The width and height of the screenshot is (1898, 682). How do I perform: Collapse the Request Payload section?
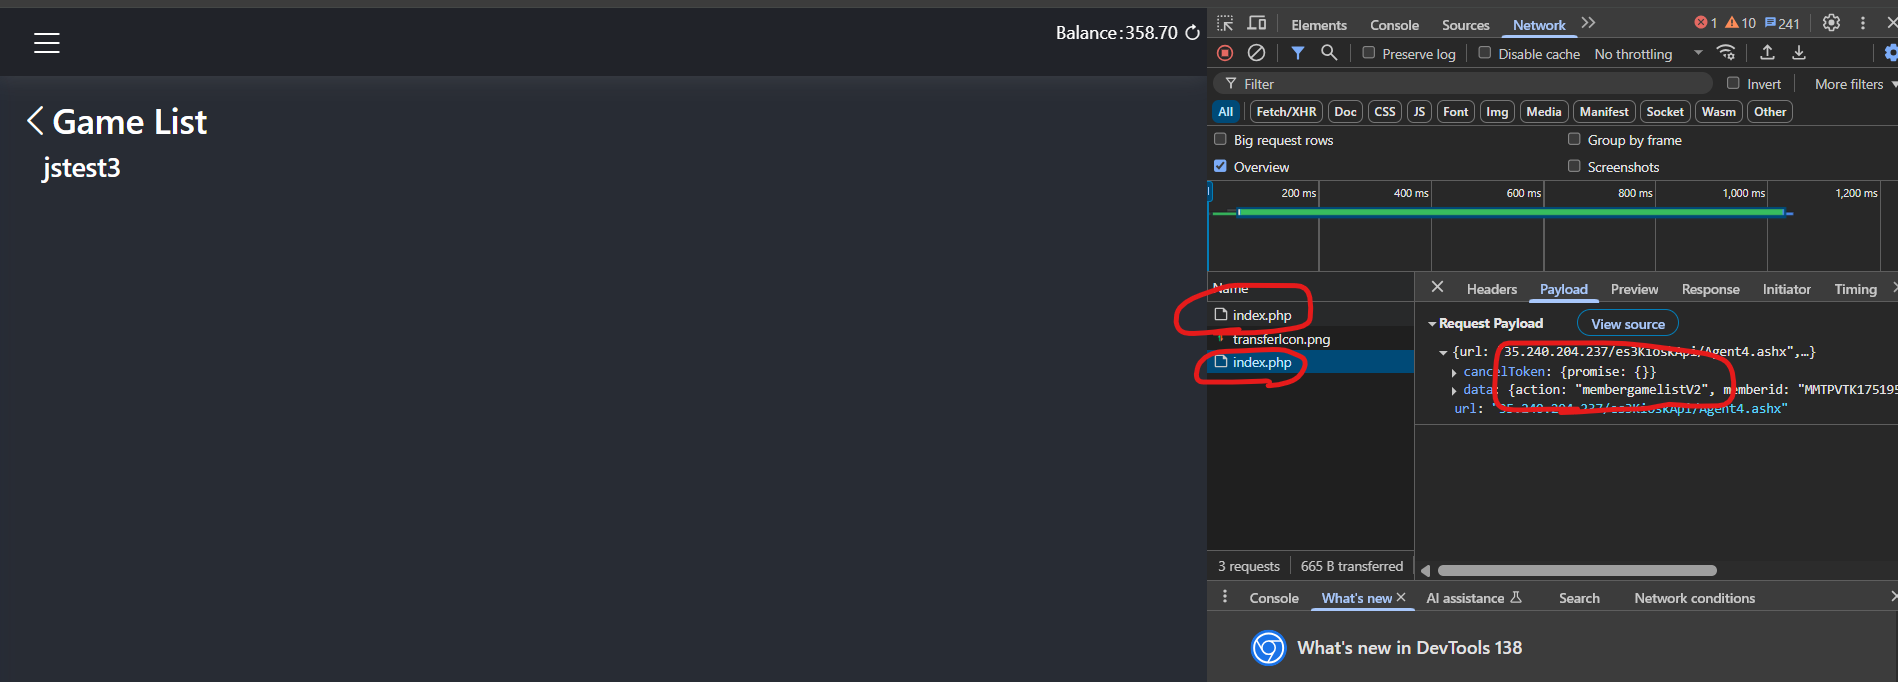click(x=1432, y=324)
